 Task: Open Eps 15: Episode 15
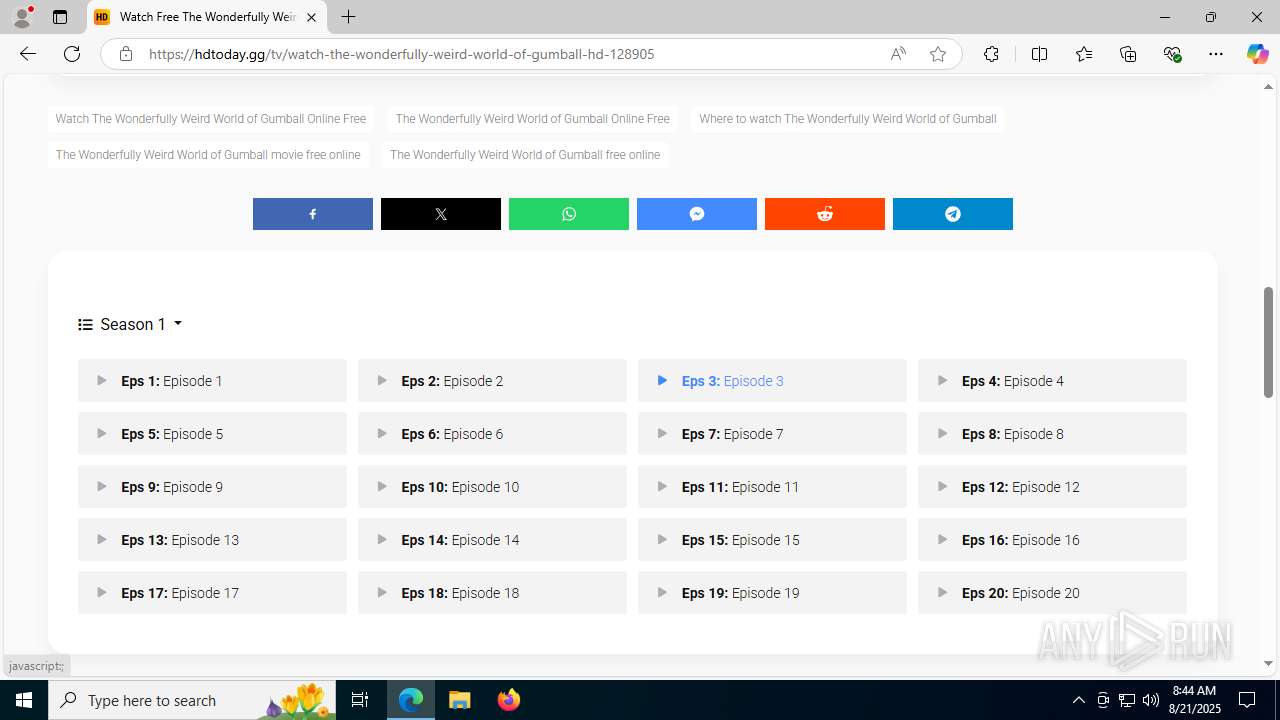coord(772,540)
